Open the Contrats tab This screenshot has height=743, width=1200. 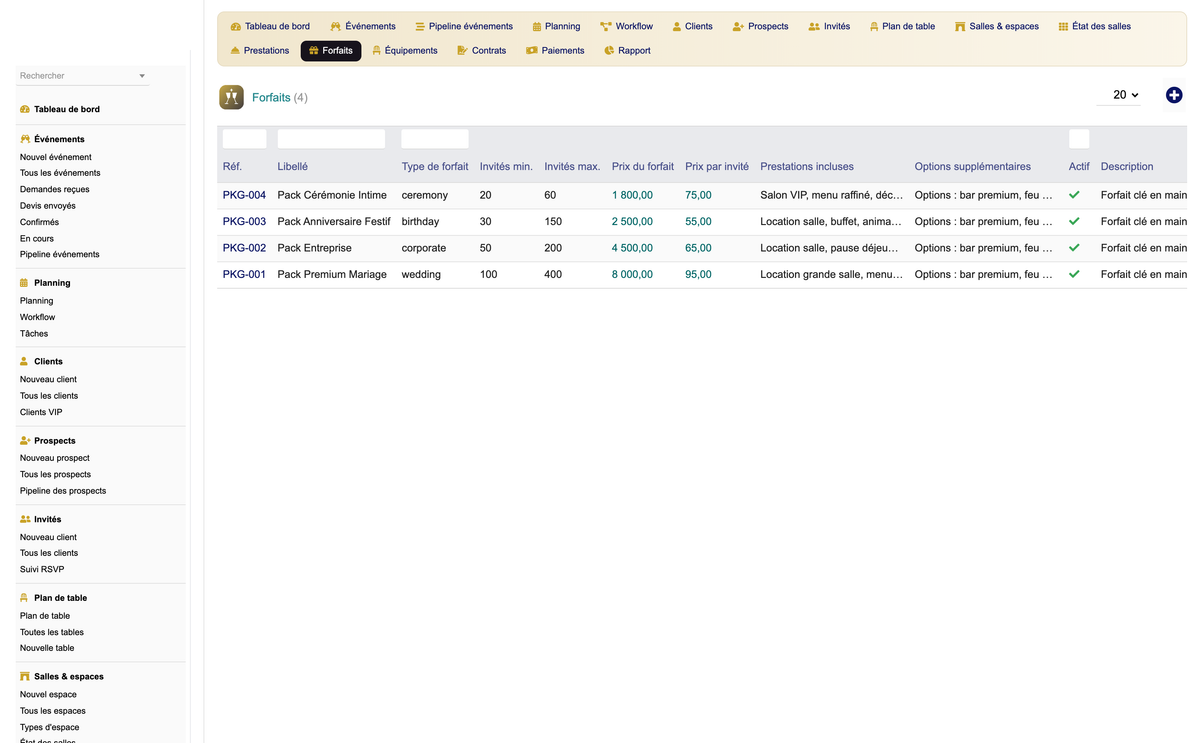[481, 50]
